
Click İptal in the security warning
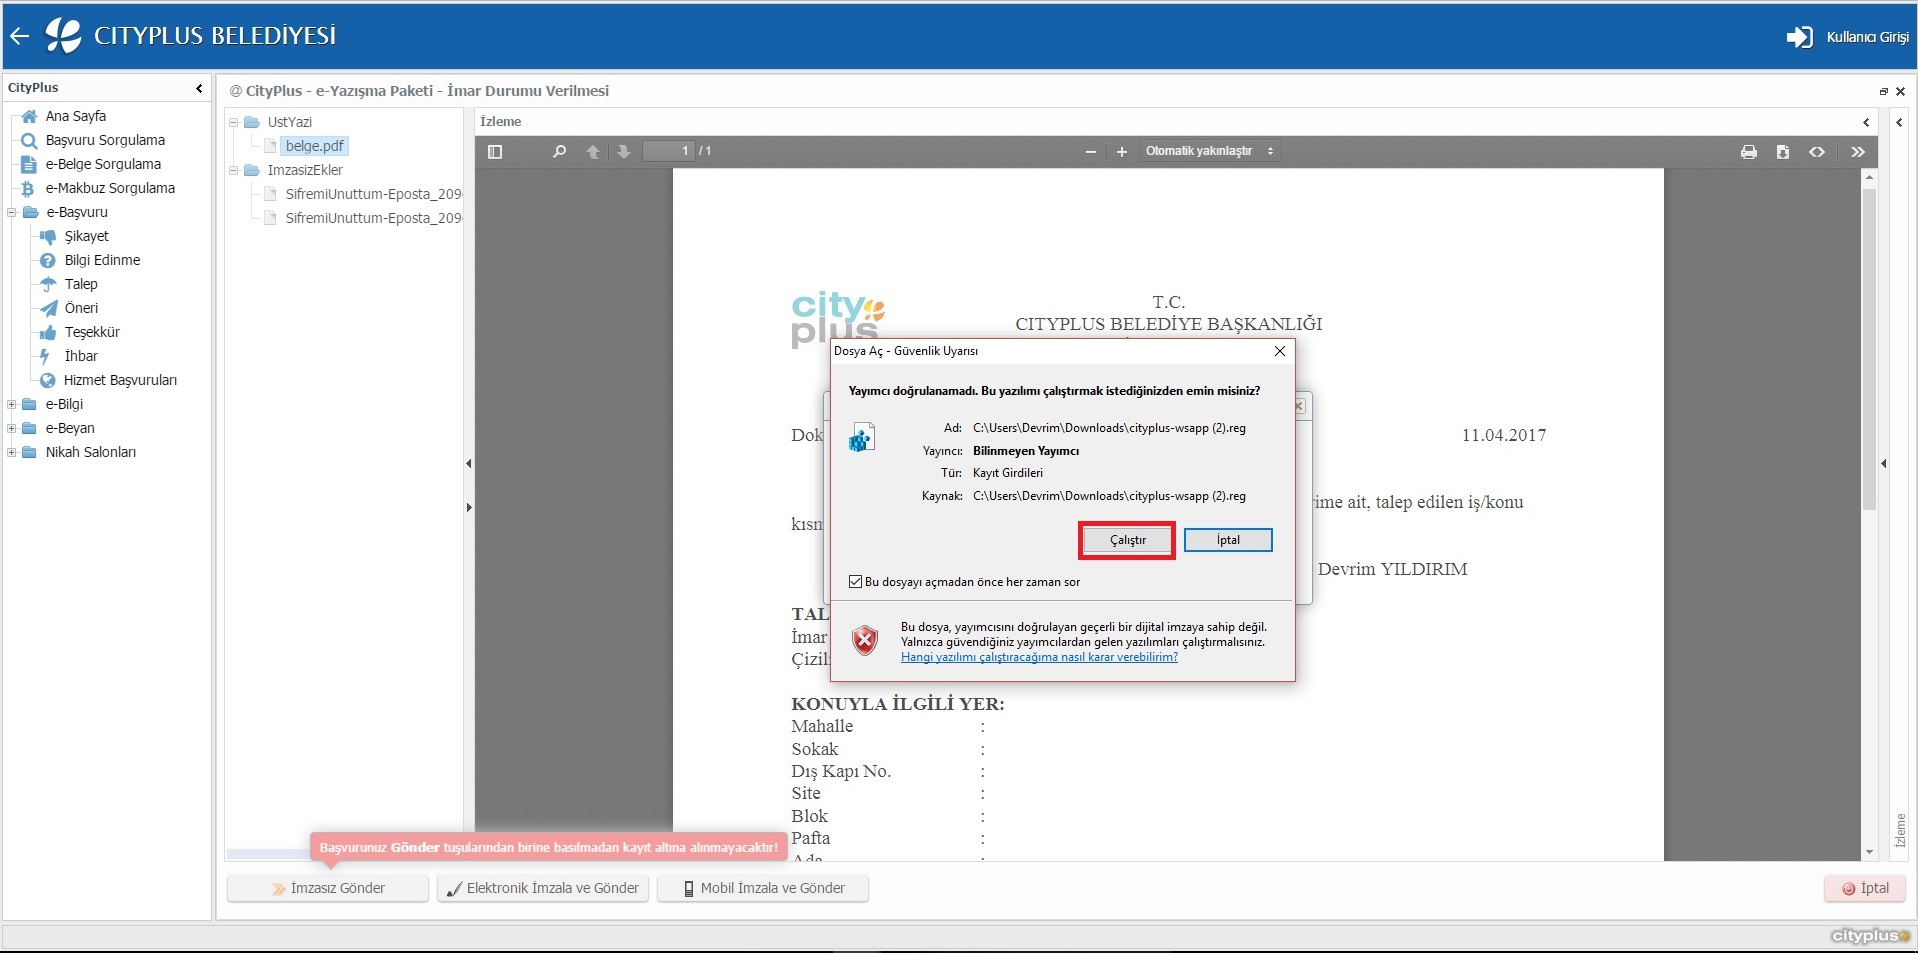pyautogui.click(x=1228, y=540)
